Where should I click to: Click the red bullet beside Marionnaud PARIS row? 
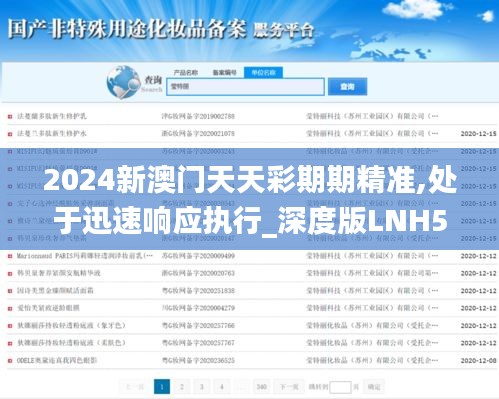tap(10, 256)
